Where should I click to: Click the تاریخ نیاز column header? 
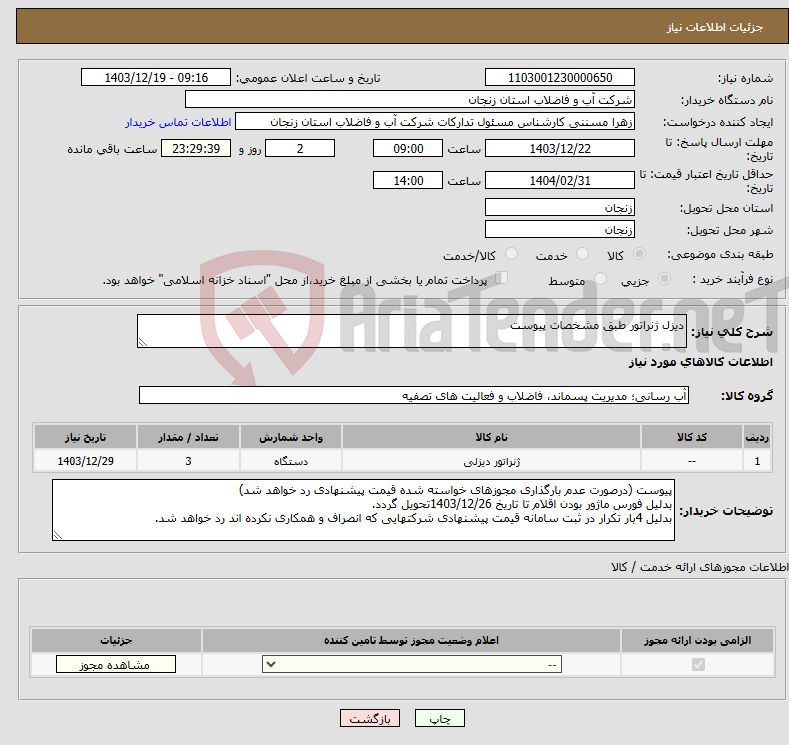(x=86, y=437)
